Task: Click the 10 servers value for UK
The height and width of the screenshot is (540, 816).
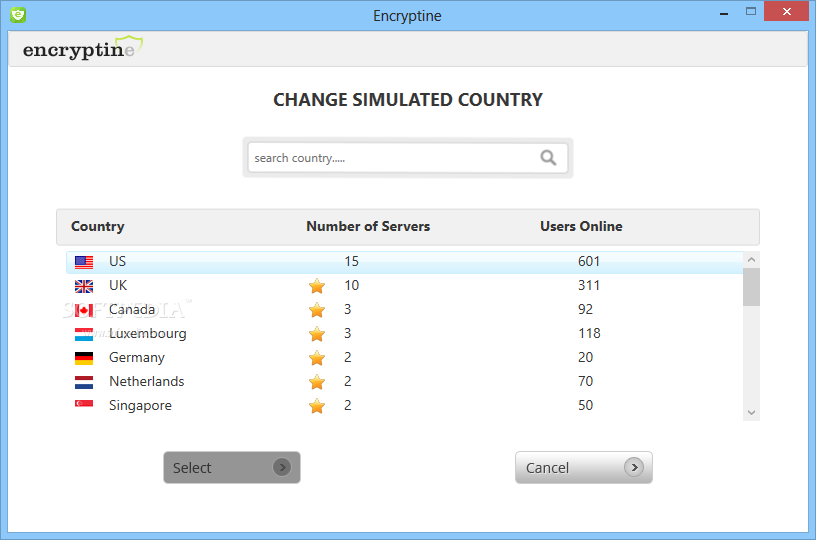Action: (351, 285)
